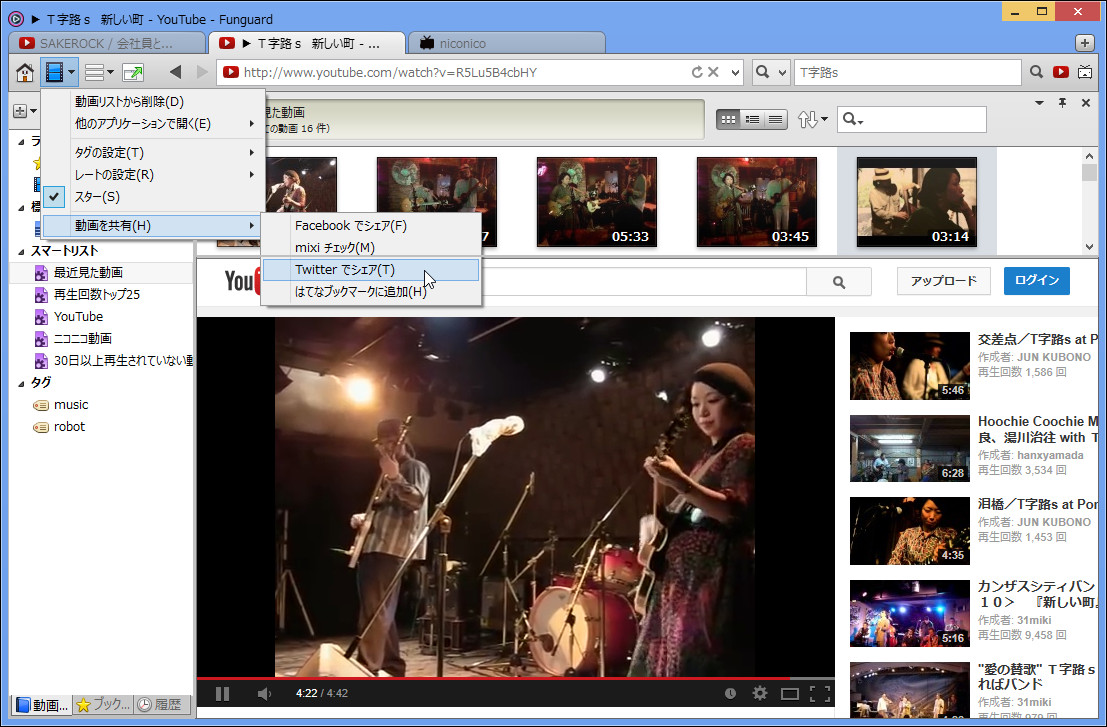Select the YouTube smart list

pyautogui.click(x=78, y=316)
